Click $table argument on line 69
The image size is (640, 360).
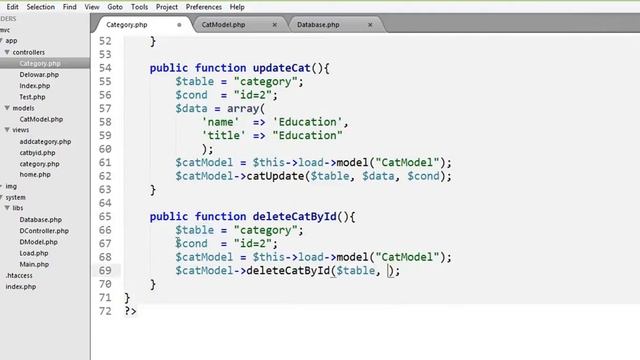click(x=356, y=271)
